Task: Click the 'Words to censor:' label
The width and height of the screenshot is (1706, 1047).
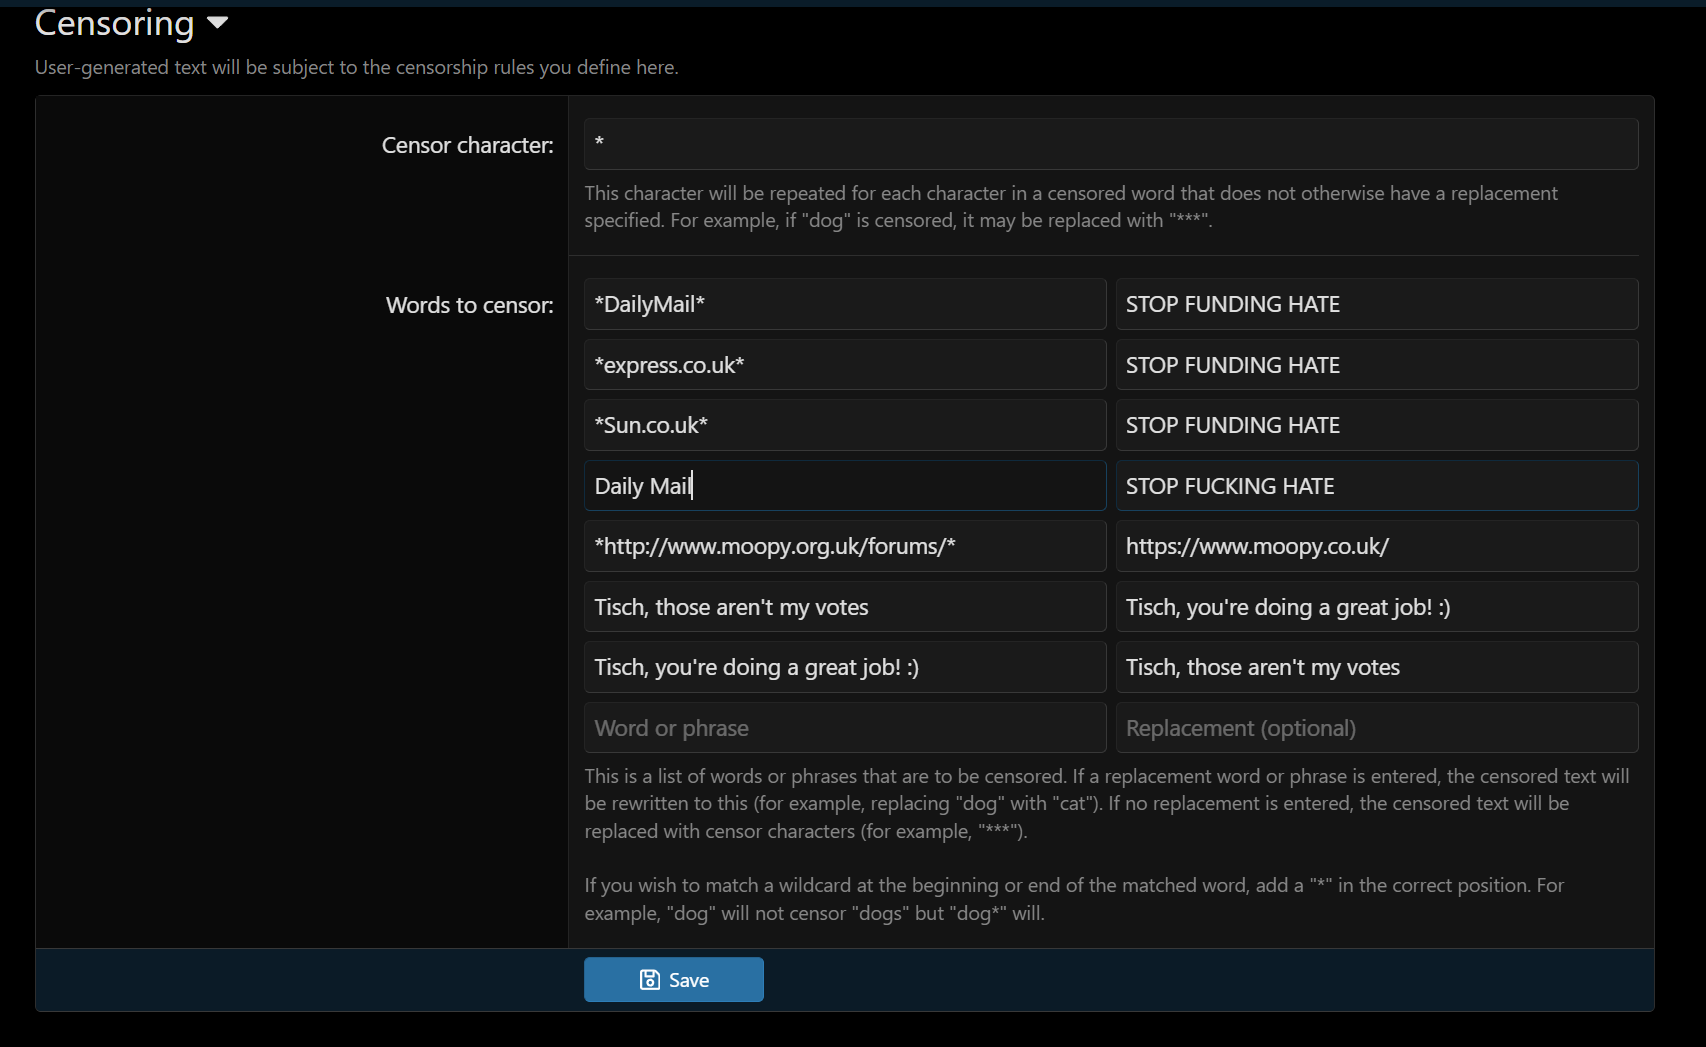Action: point(469,305)
